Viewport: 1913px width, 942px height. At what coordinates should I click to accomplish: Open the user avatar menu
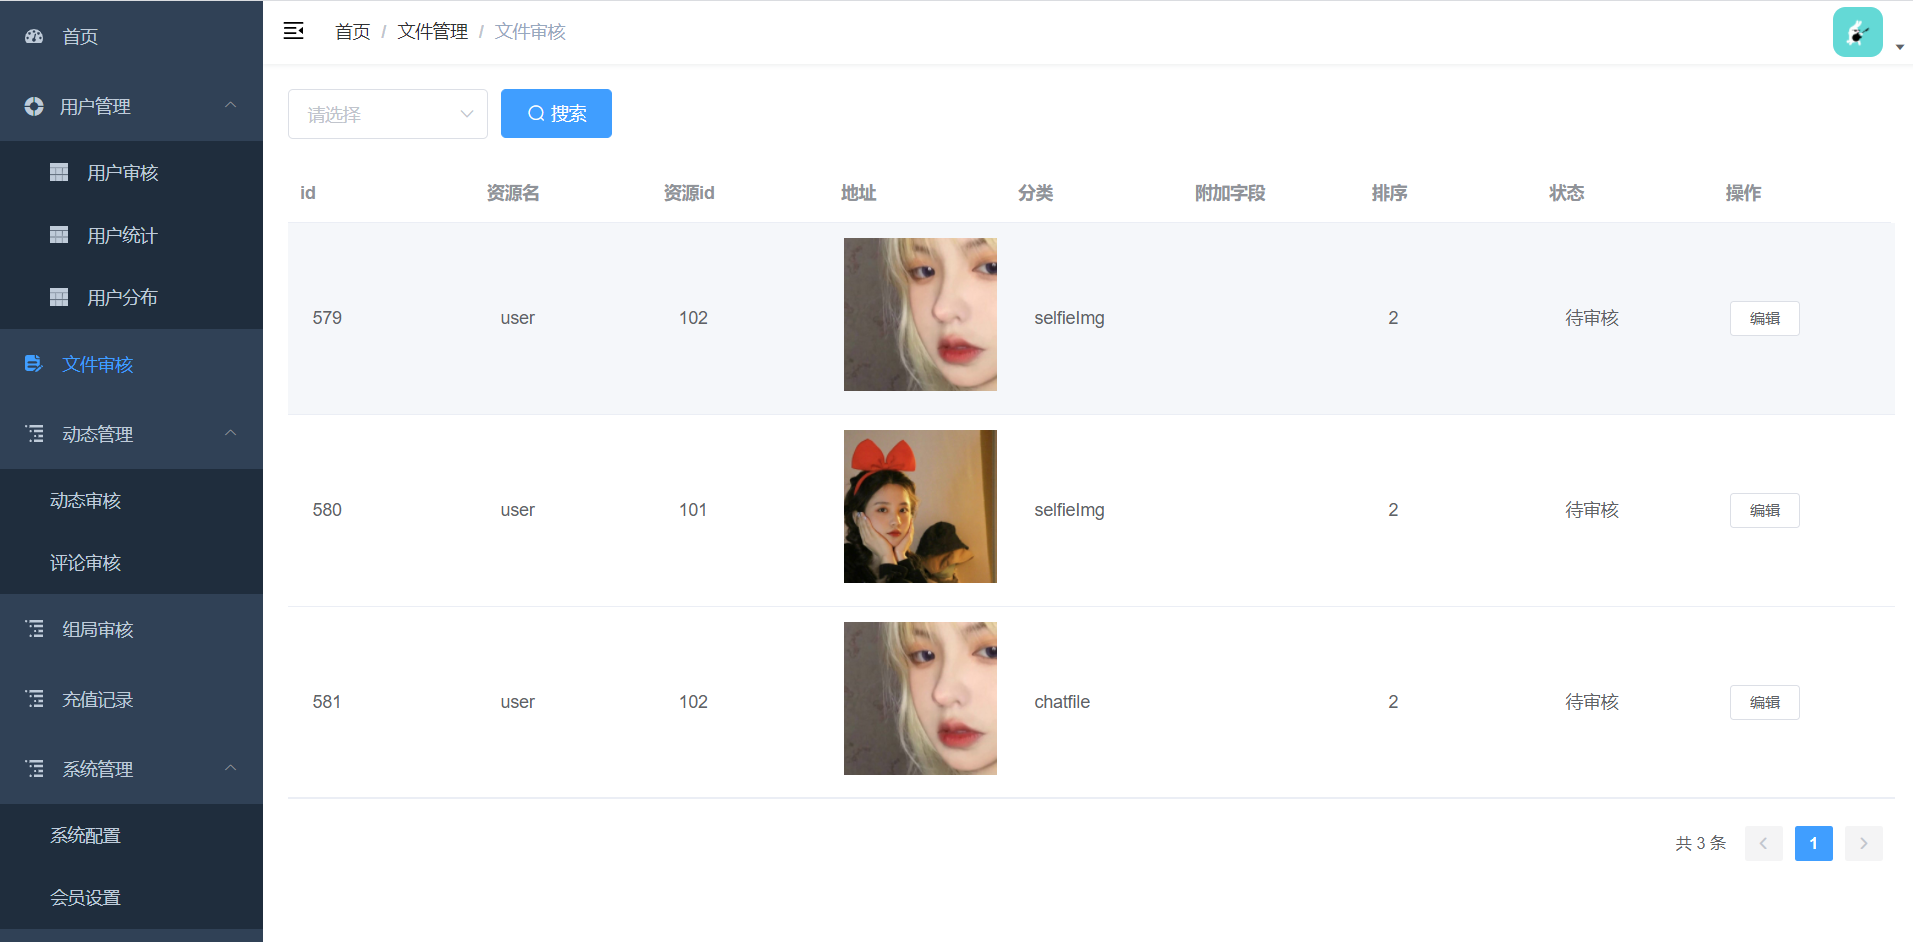pos(1857,32)
